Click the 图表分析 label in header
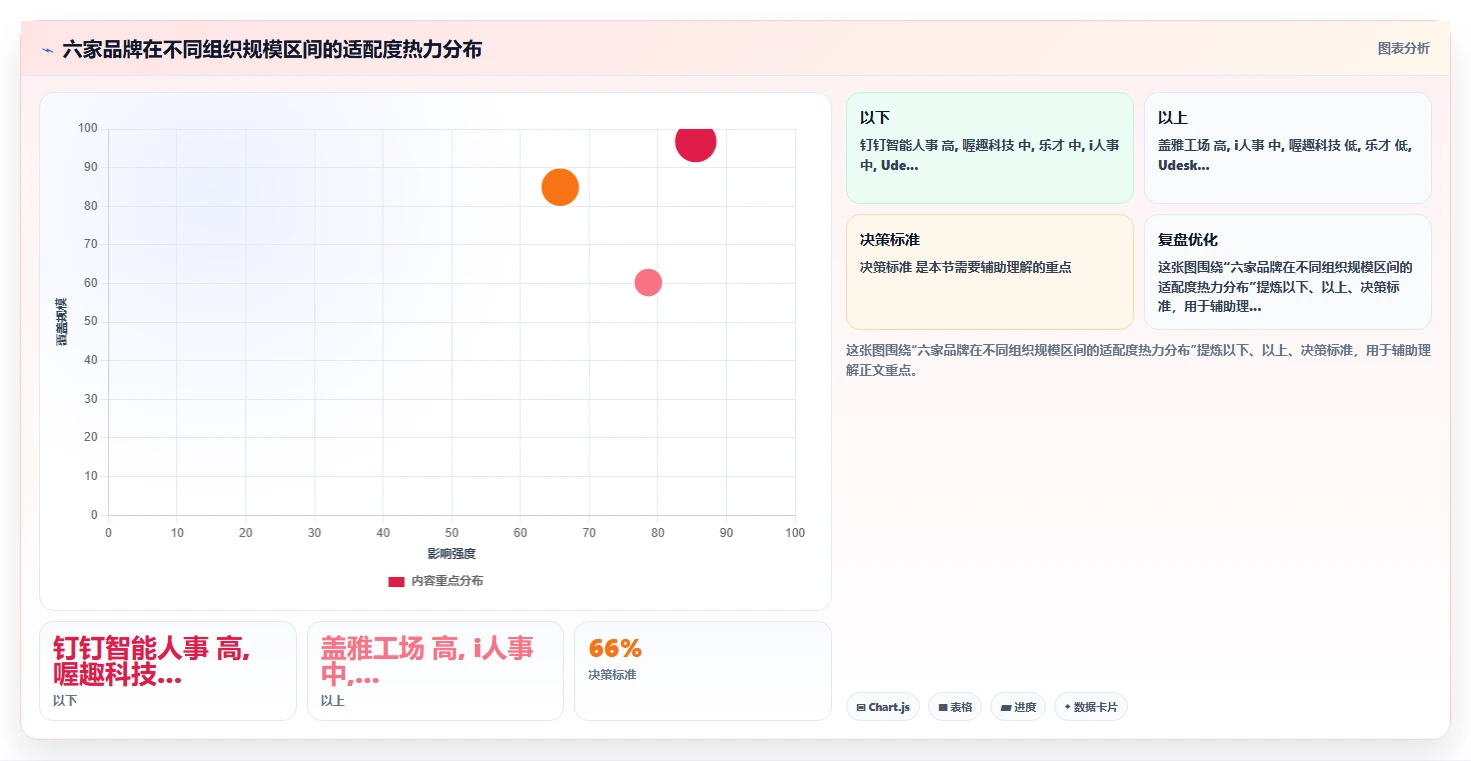This screenshot has height=761, width=1471. [1403, 48]
